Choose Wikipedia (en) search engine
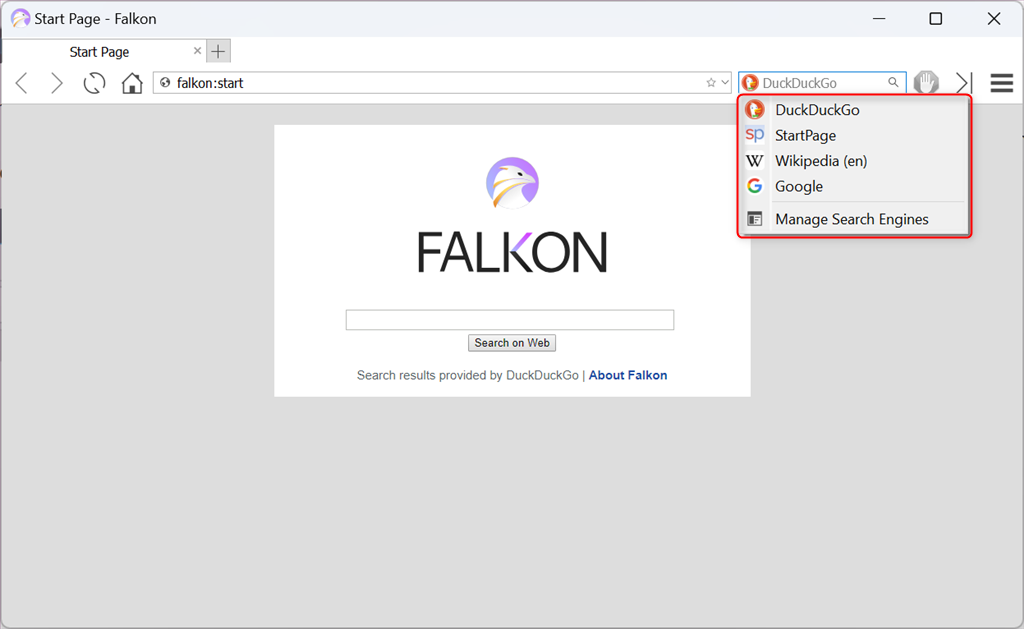The width and height of the screenshot is (1024, 629). click(855, 161)
